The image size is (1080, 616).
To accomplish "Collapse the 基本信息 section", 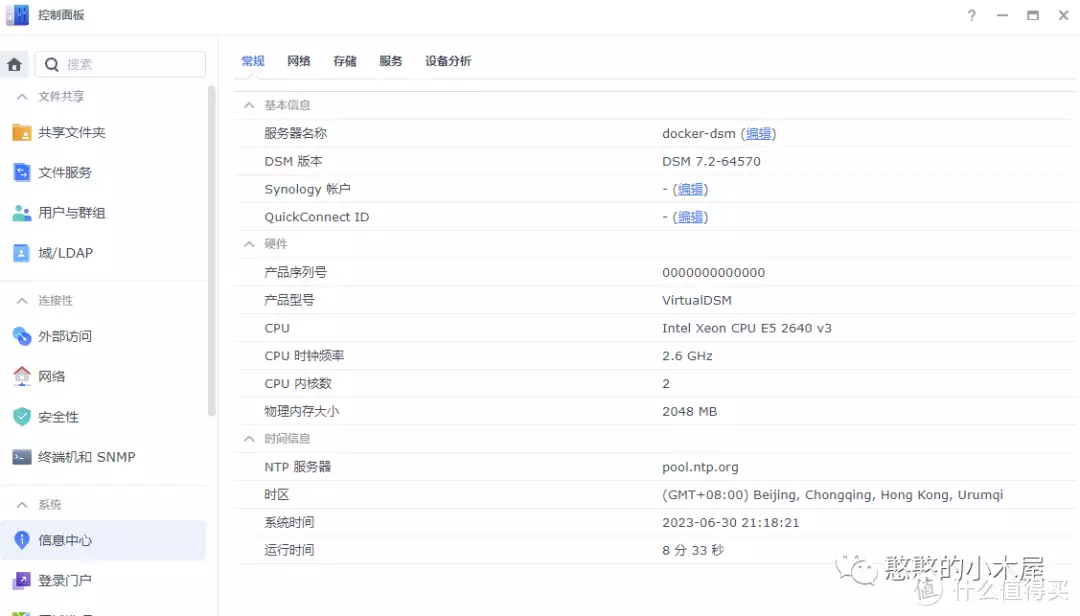I will point(249,105).
